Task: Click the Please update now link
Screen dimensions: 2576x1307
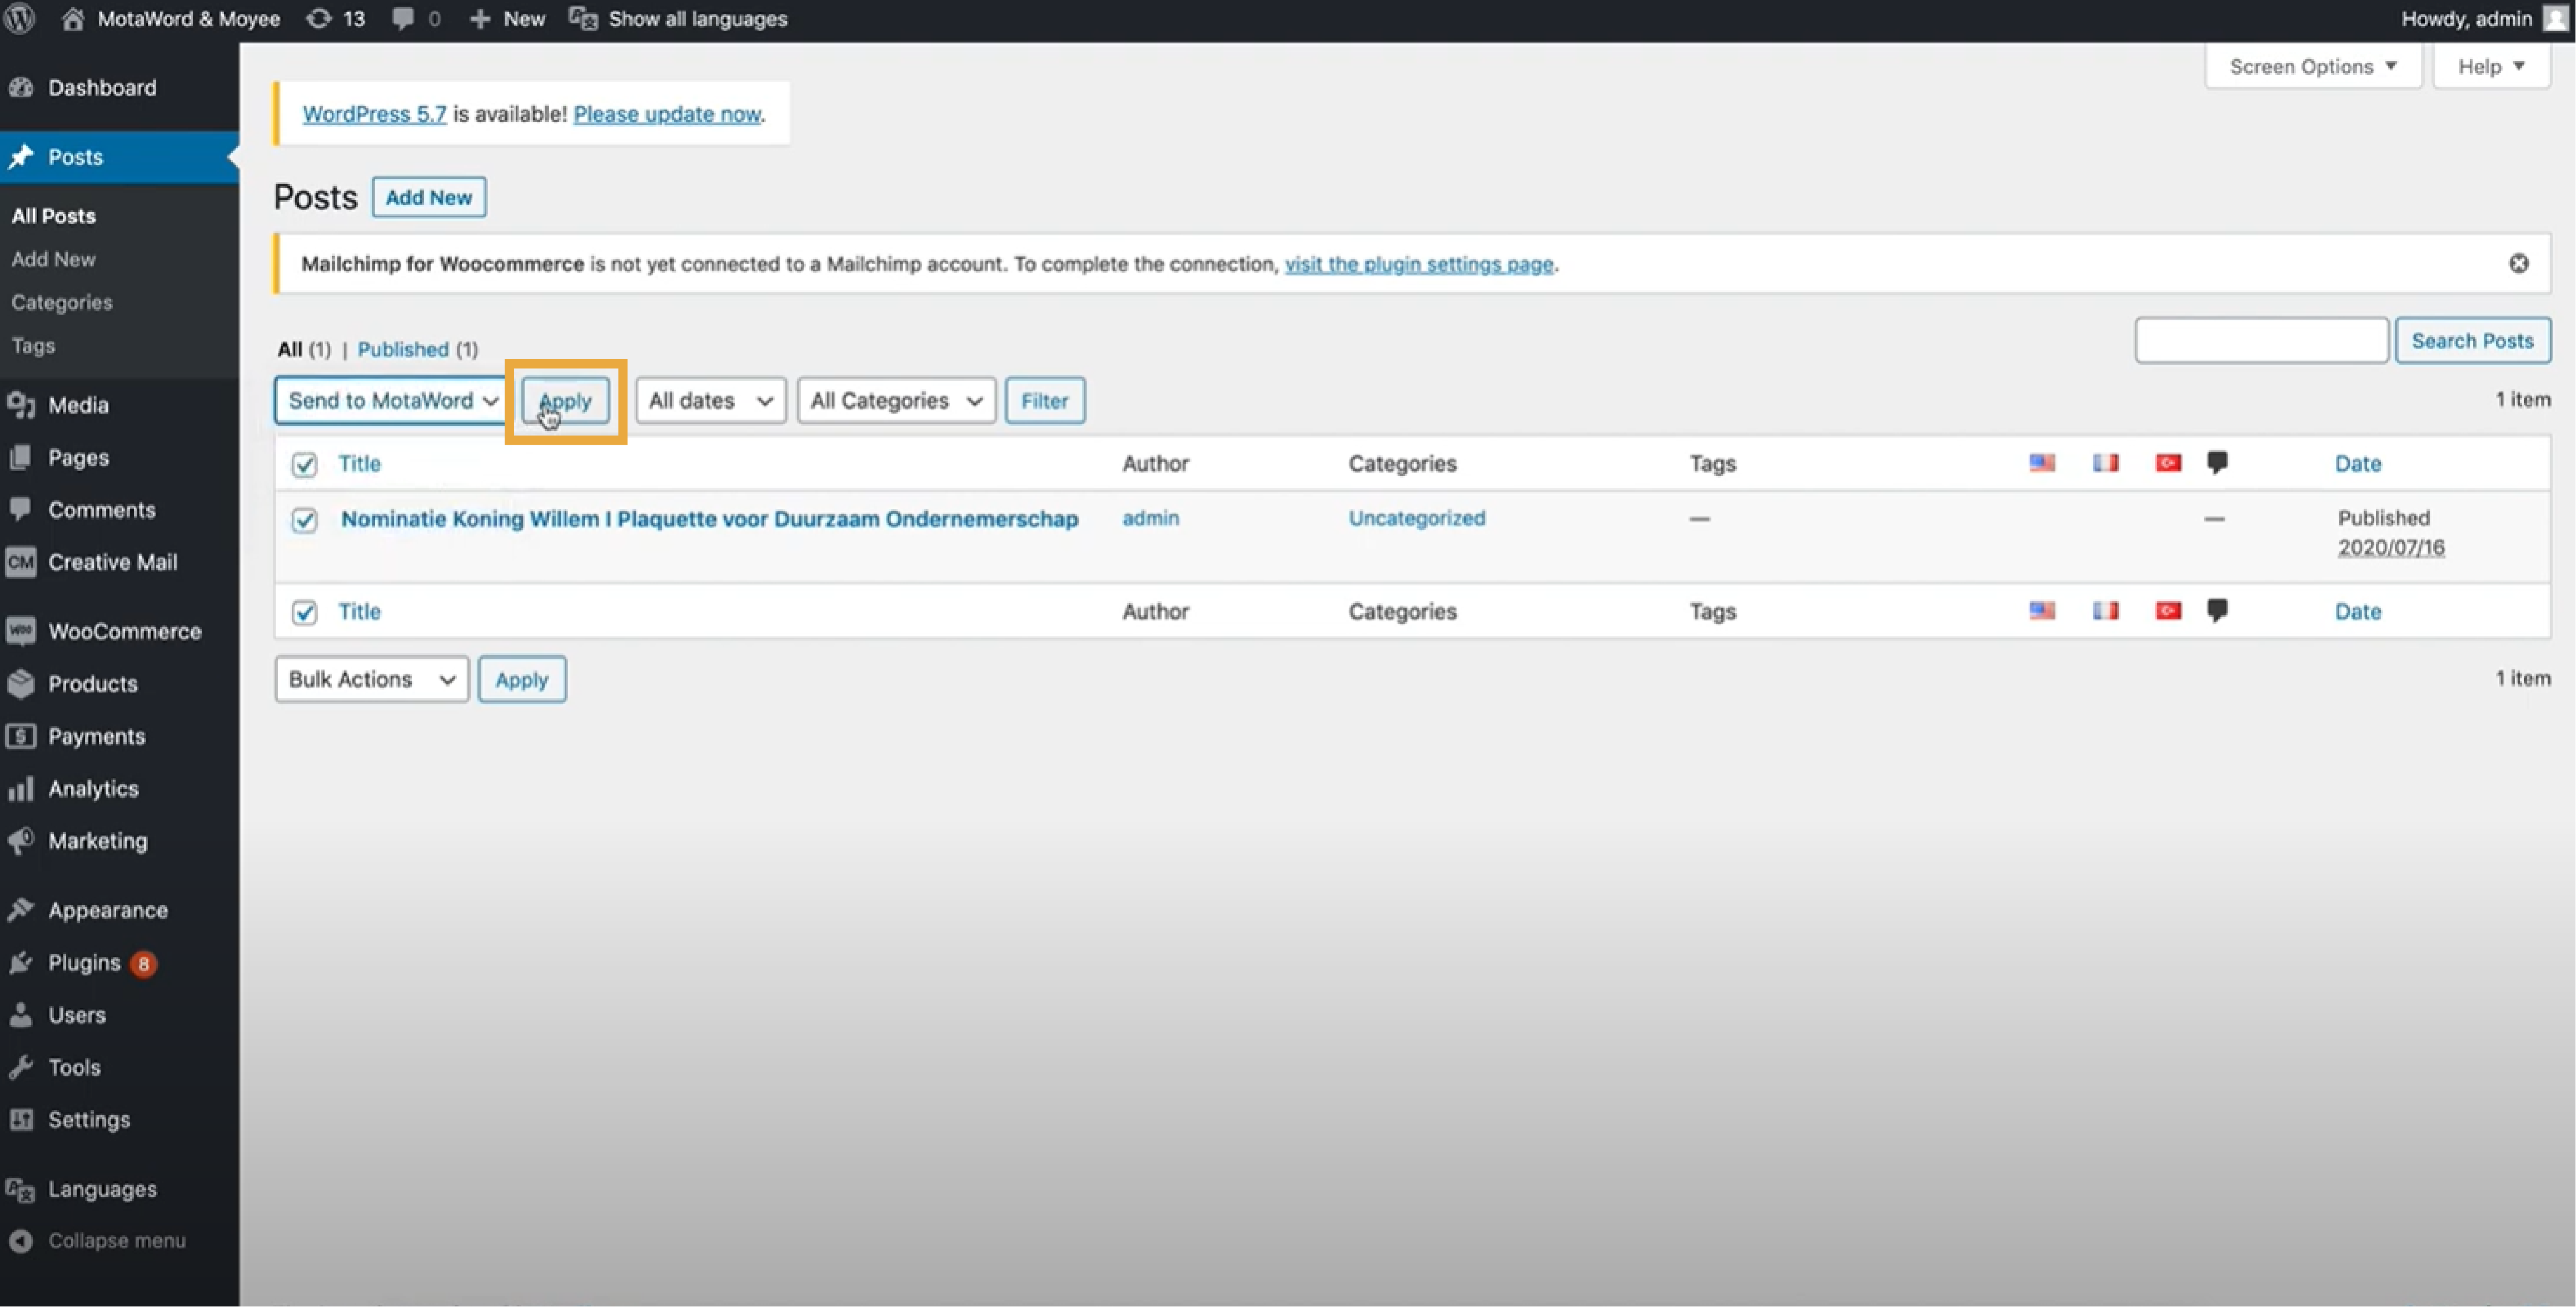Action: (666, 114)
